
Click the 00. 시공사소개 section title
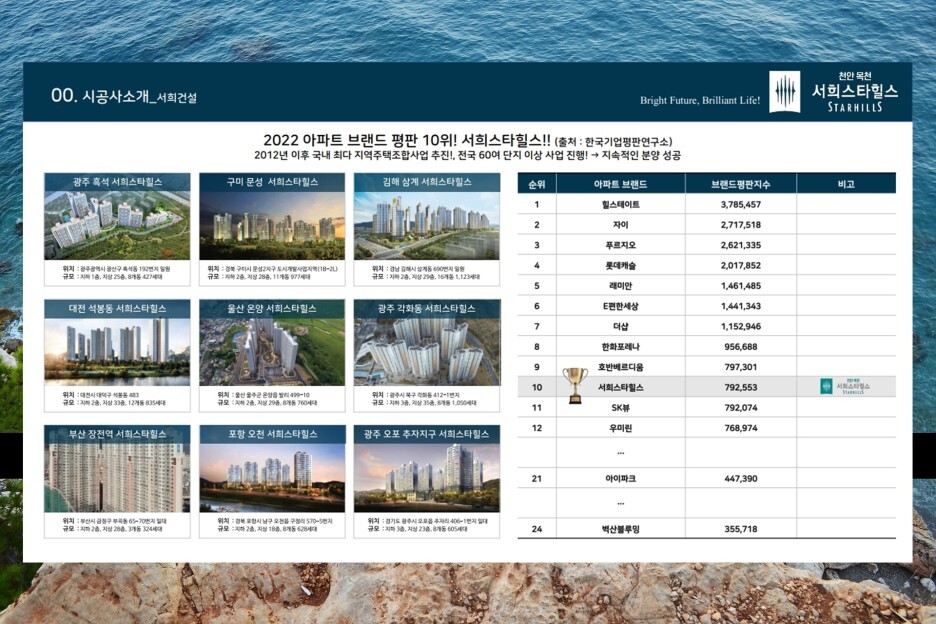pos(124,96)
